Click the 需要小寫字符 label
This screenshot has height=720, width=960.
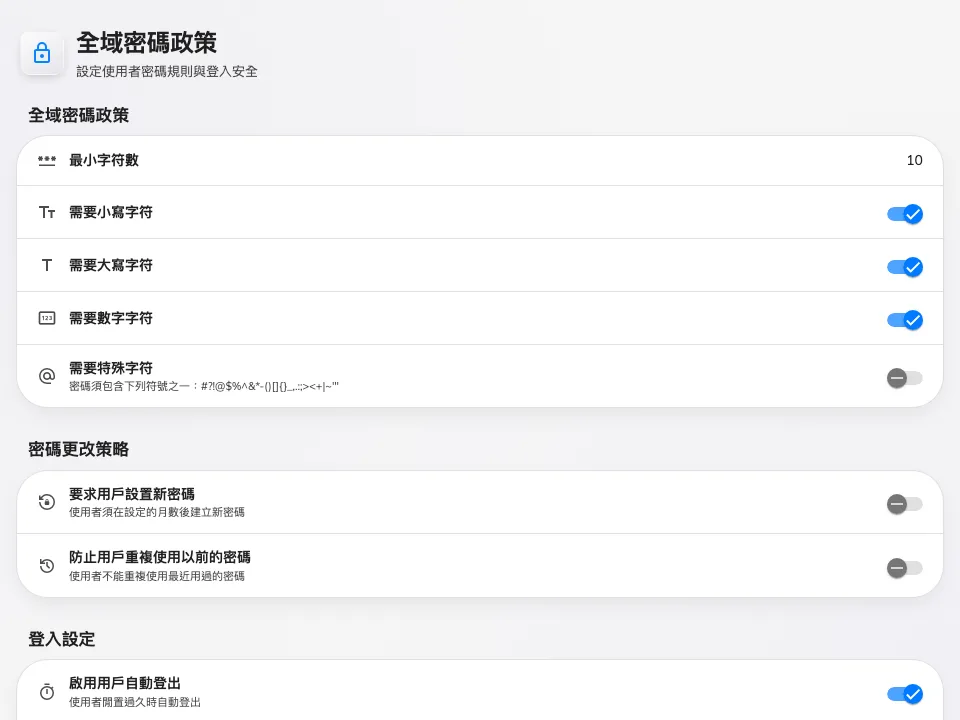(111, 212)
